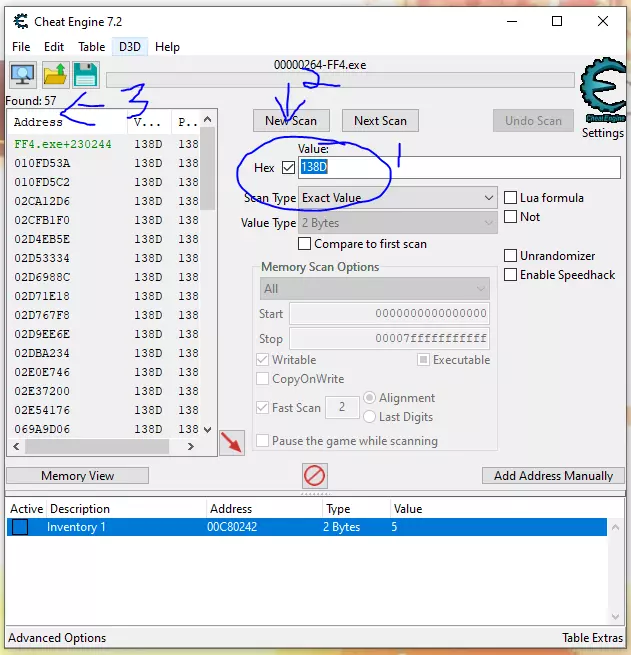631x655 pixels.
Task: Open the Value Type dropdown
Action: (x=398, y=223)
